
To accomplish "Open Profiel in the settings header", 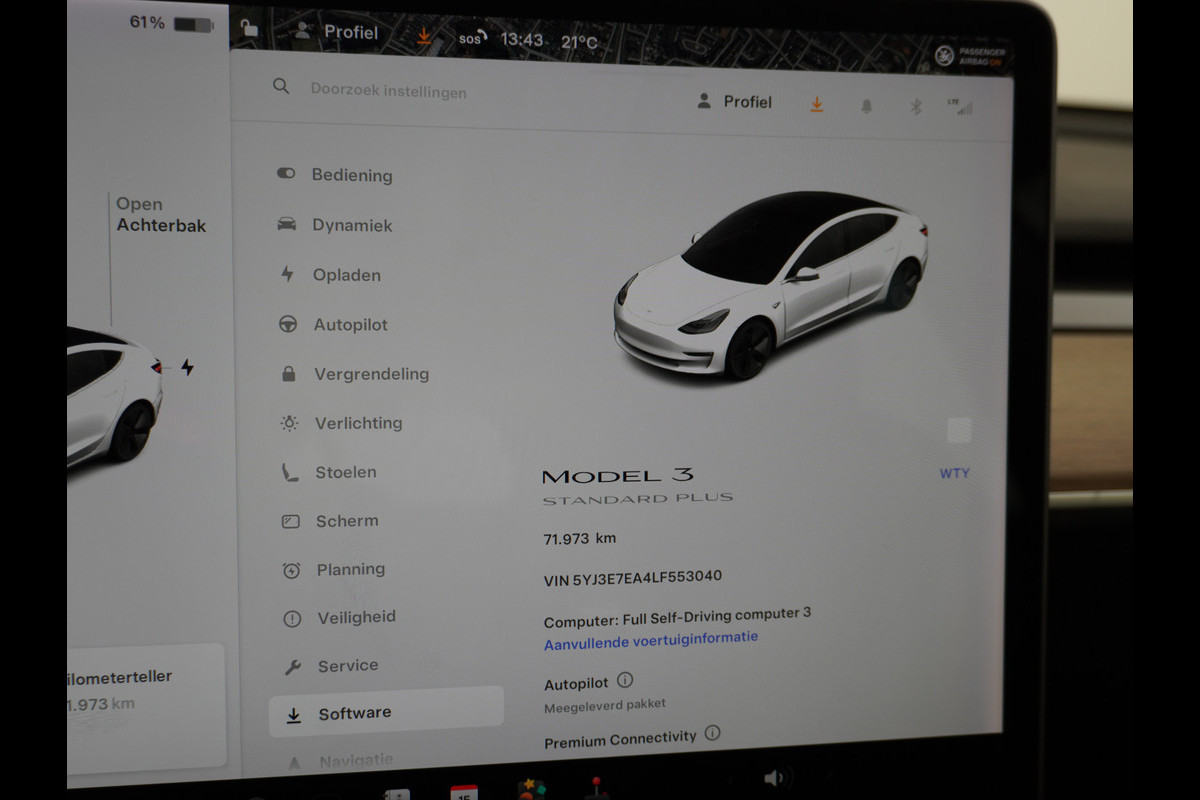I will (x=735, y=102).
